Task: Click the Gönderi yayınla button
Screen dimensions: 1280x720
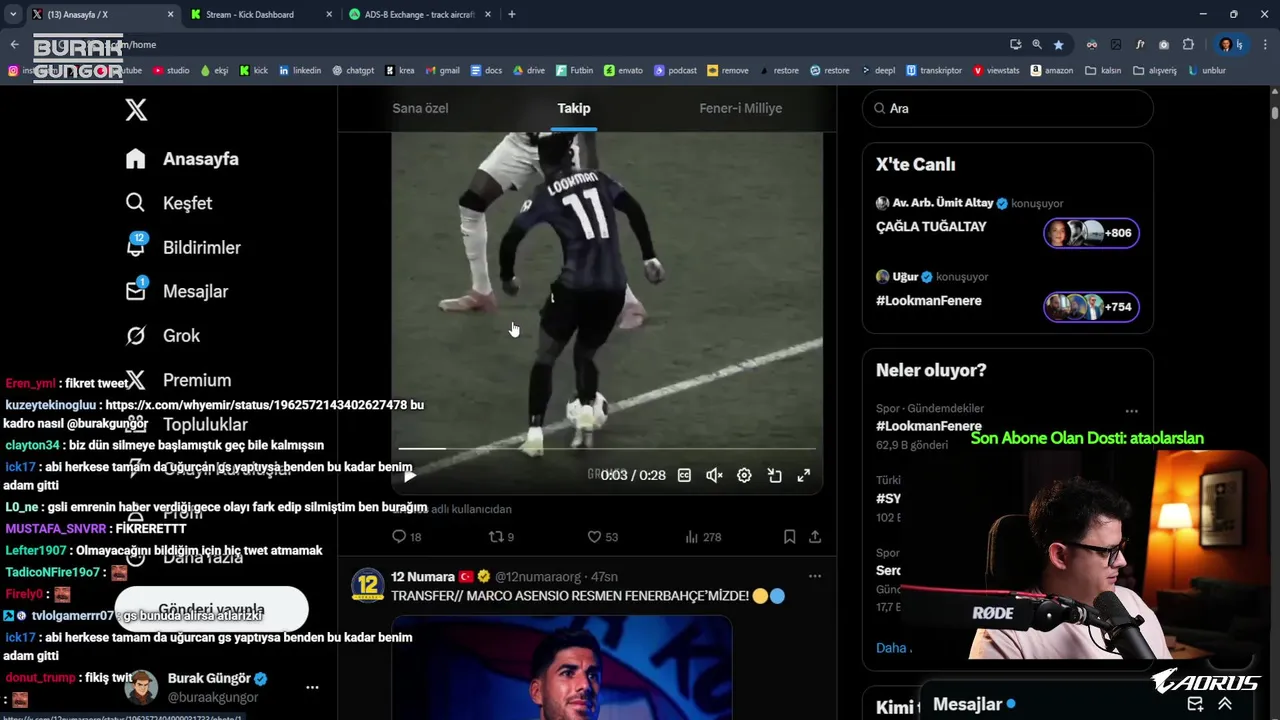Action: pos(212,609)
